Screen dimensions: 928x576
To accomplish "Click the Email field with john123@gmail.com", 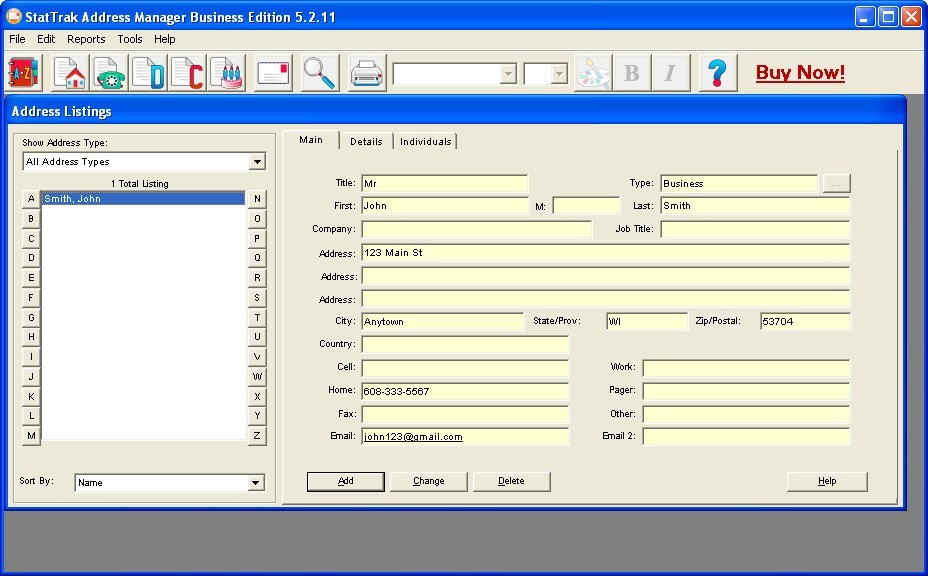I will [465, 437].
